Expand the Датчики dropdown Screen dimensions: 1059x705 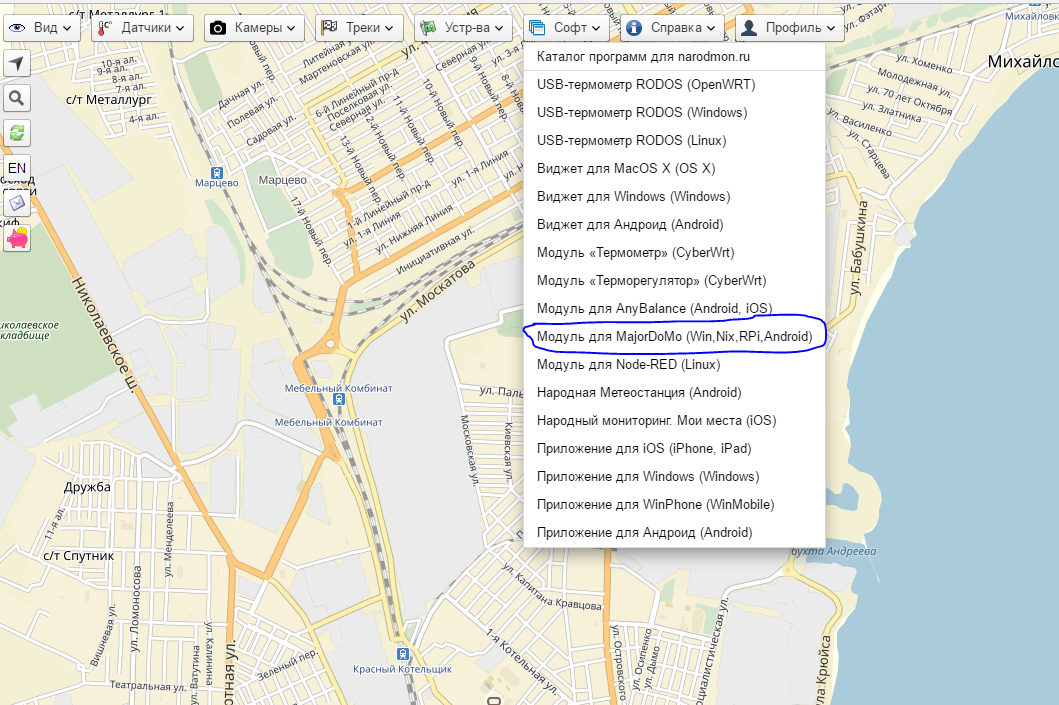pos(143,28)
